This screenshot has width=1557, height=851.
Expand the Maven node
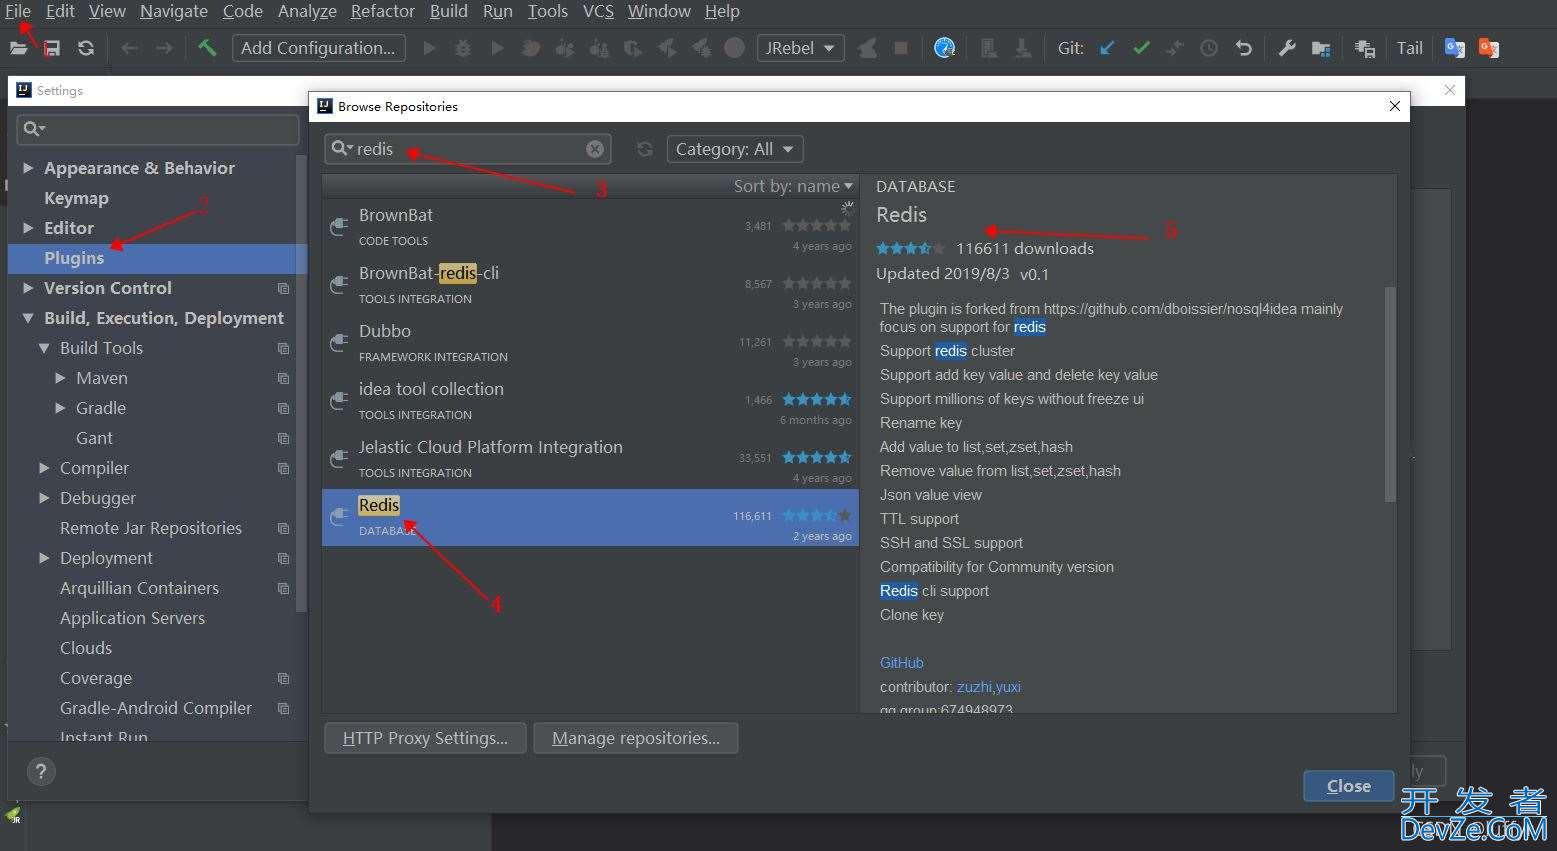click(60, 378)
